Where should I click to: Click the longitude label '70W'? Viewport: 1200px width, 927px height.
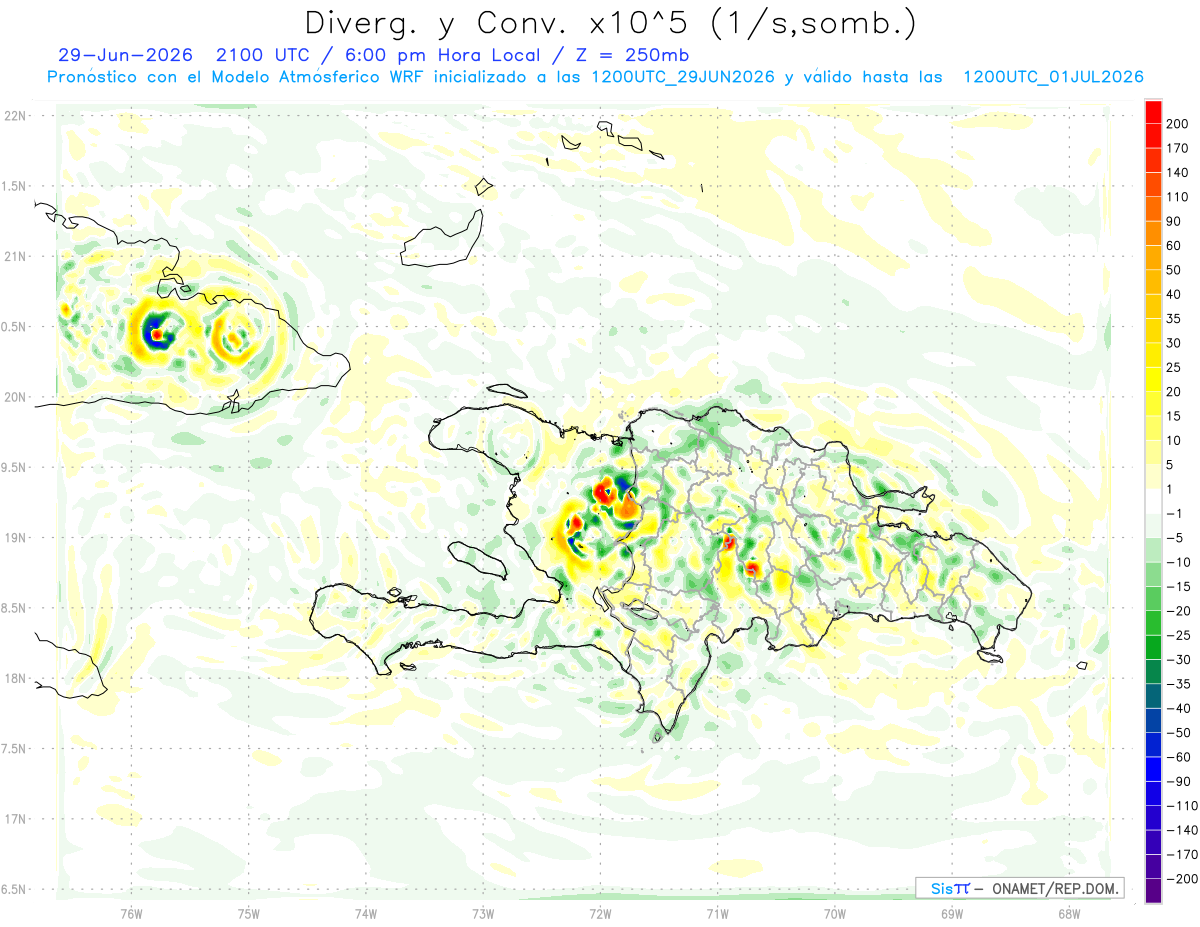(834, 915)
